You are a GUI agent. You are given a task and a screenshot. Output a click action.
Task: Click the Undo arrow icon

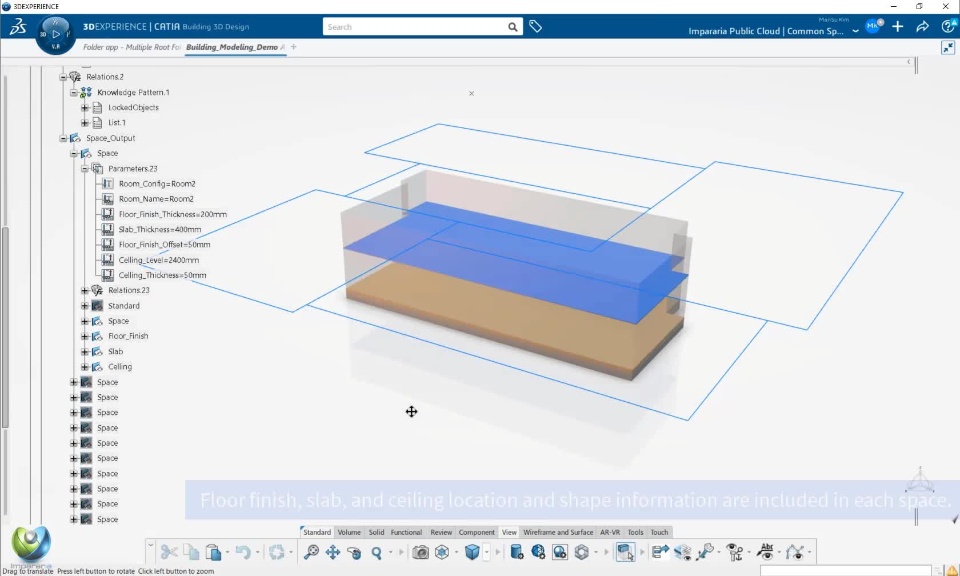coord(243,552)
